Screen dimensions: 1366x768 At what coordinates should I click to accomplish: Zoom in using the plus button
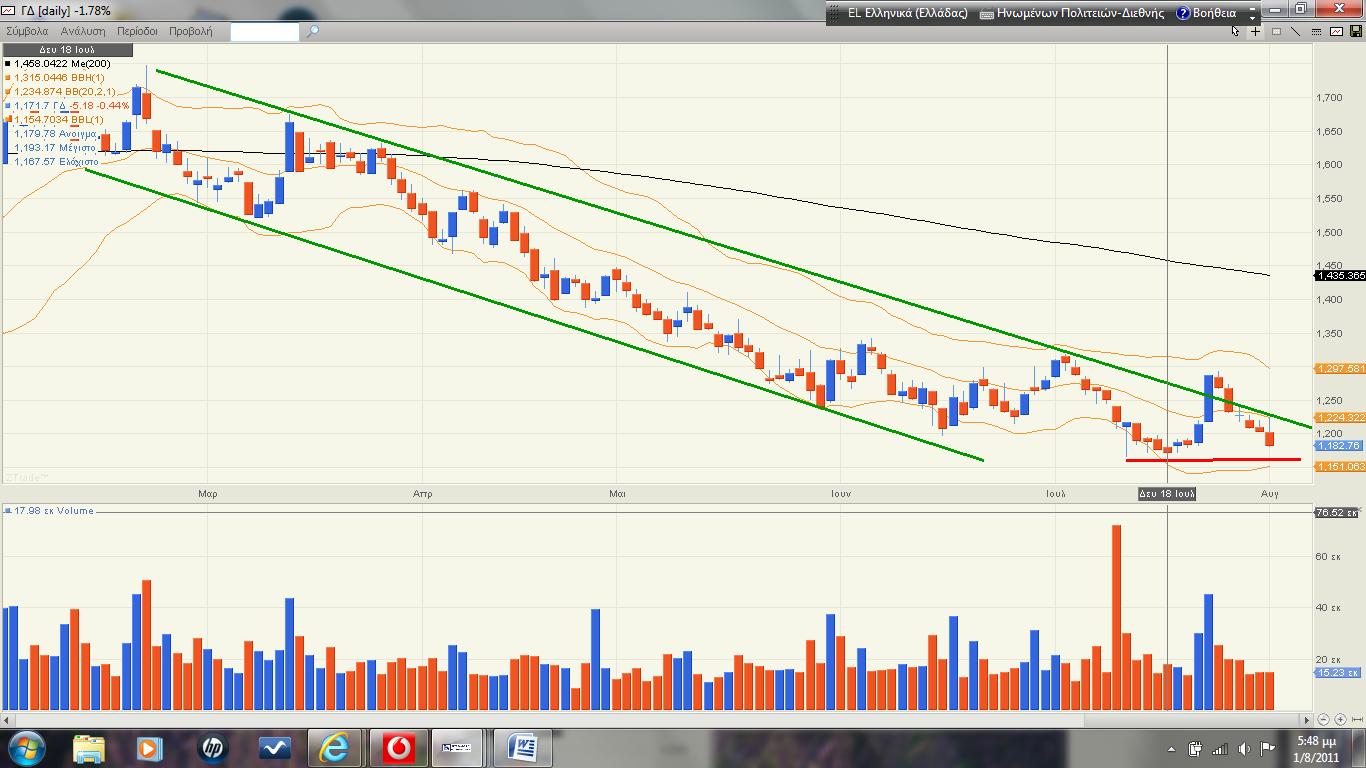[x=1340, y=719]
